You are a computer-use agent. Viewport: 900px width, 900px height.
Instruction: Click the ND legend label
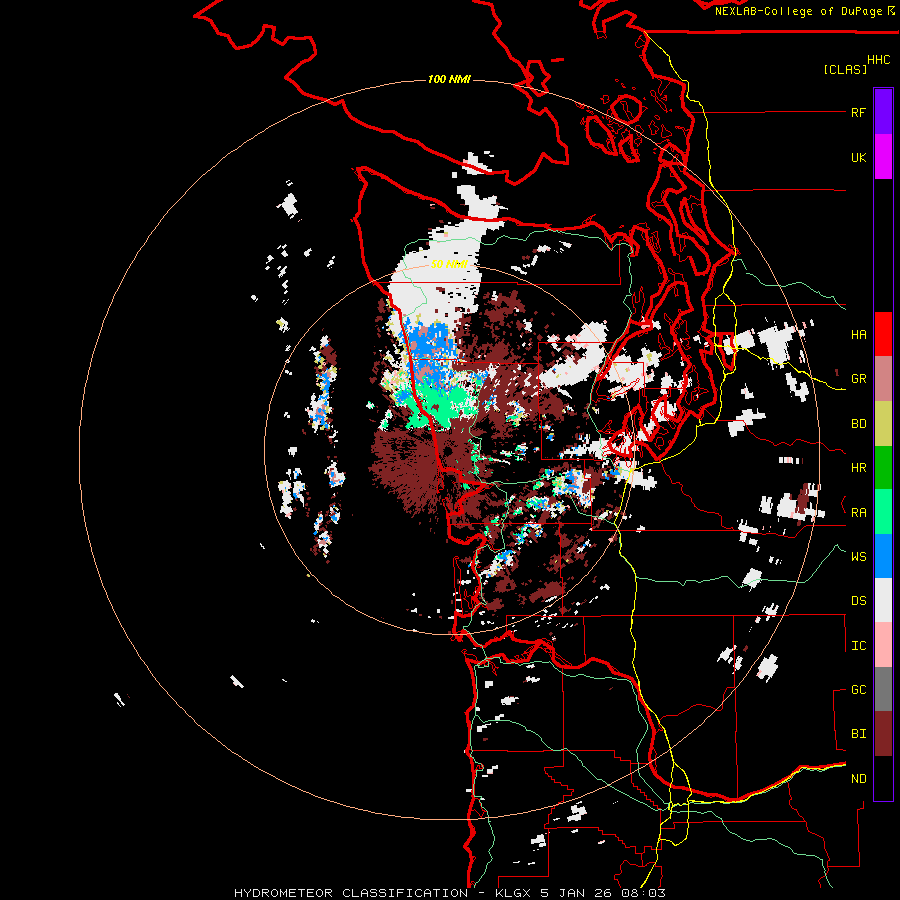coord(858,779)
